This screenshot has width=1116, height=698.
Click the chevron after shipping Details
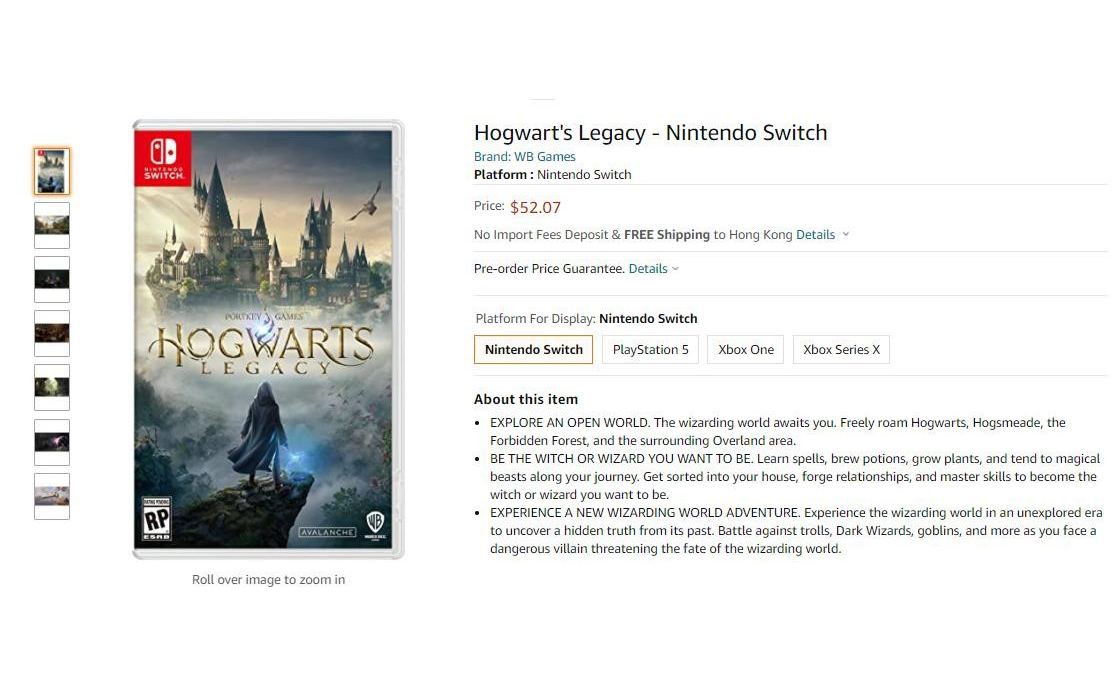click(846, 235)
